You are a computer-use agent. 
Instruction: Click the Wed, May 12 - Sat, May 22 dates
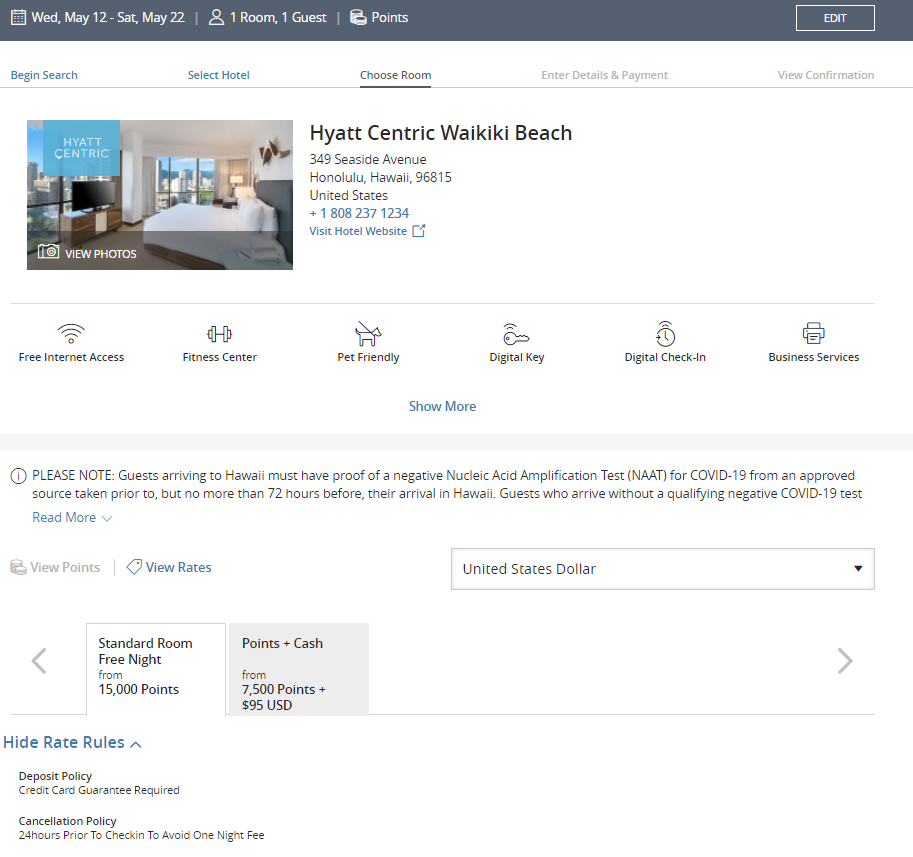108,17
